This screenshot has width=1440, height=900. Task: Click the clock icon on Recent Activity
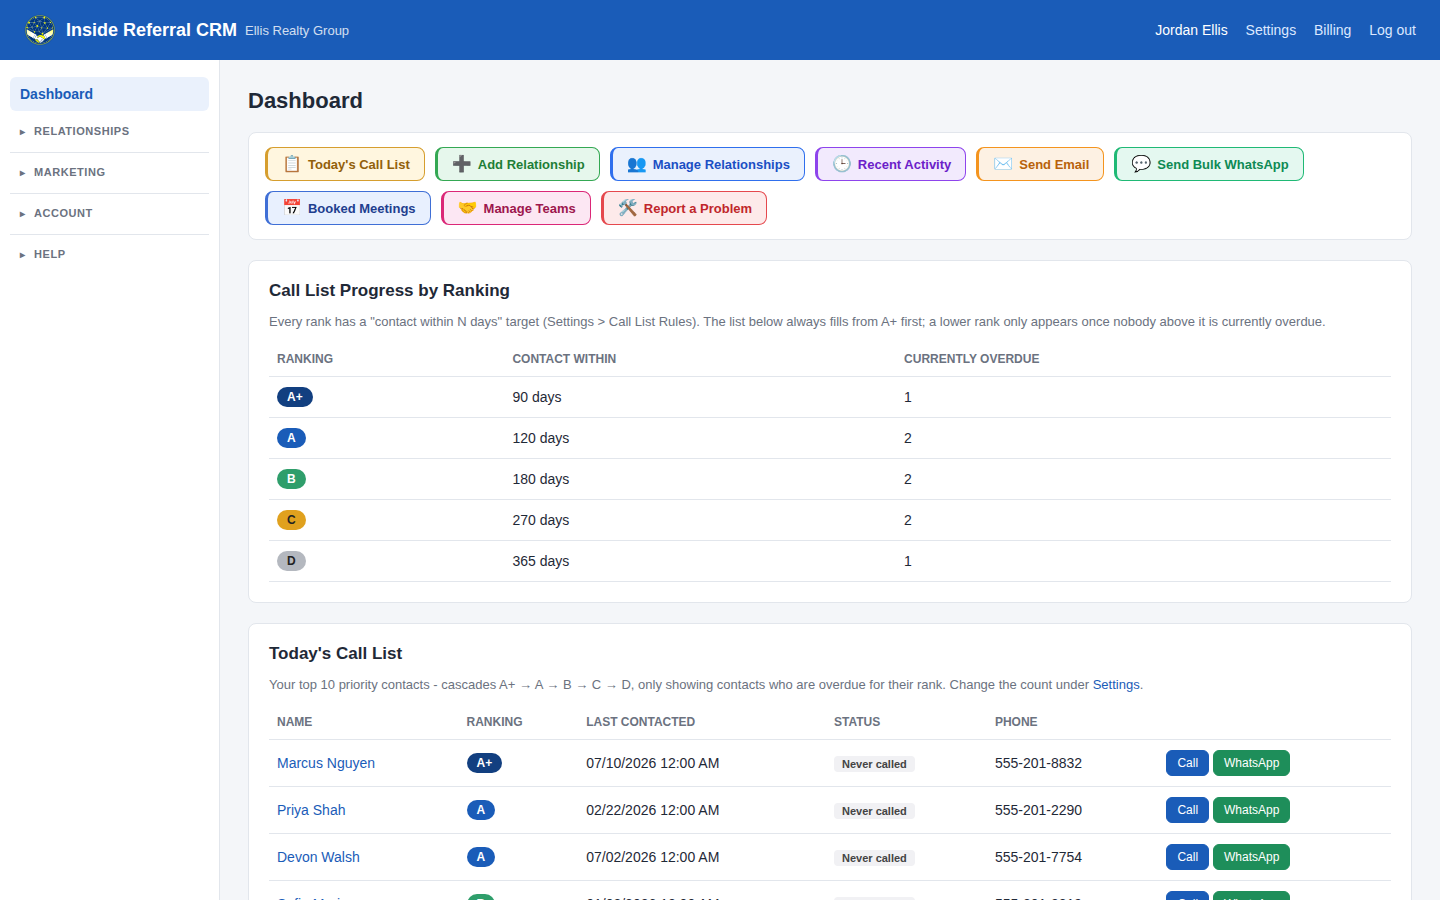[842, 164]
